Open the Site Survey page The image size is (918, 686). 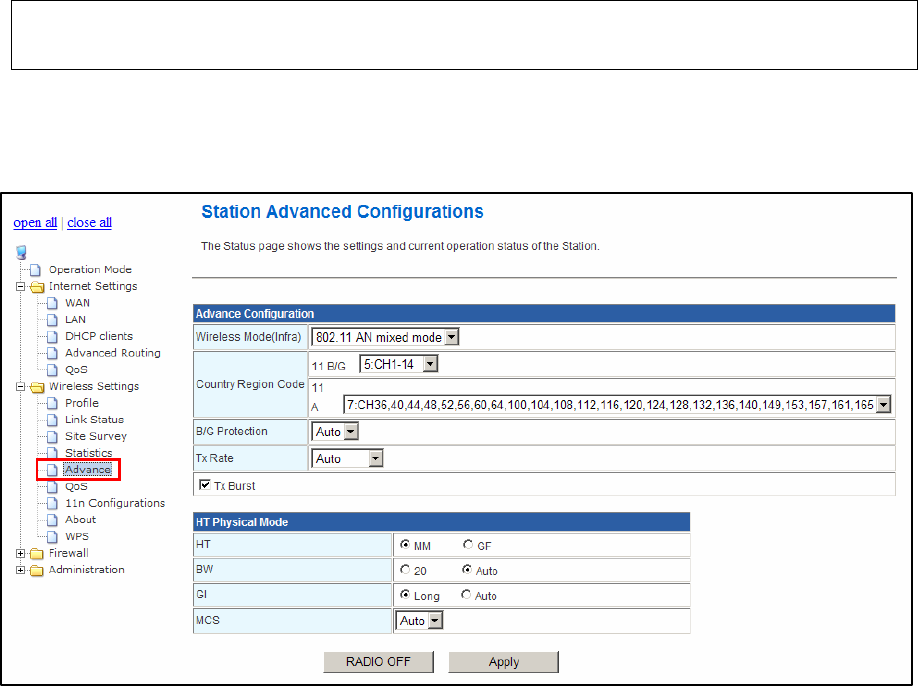[x=96, y=437]
